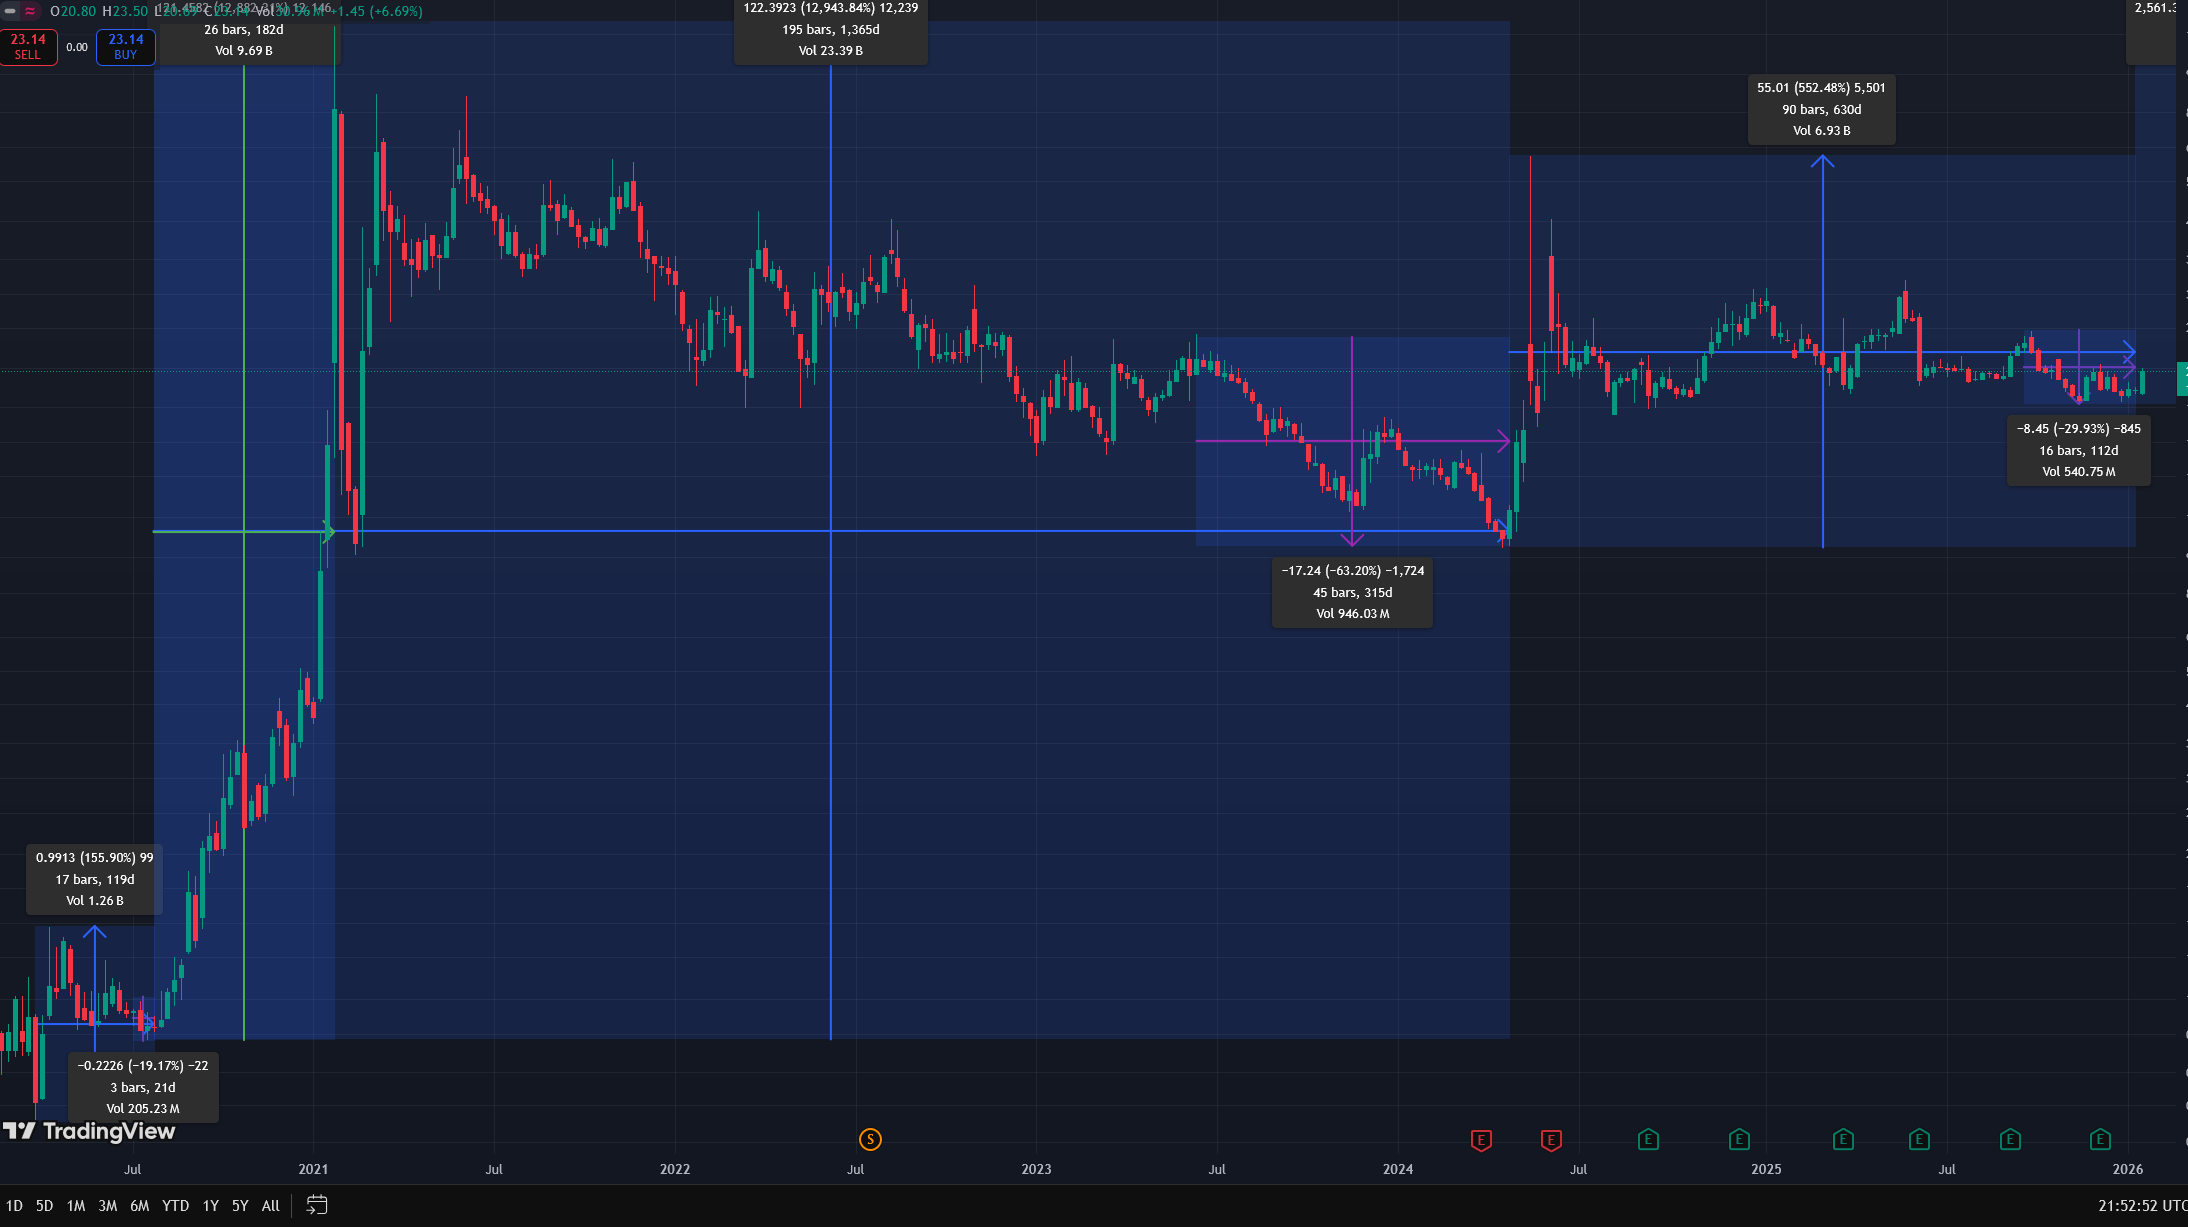Click the grey dash symbol pill top-left

pos(10,11)
